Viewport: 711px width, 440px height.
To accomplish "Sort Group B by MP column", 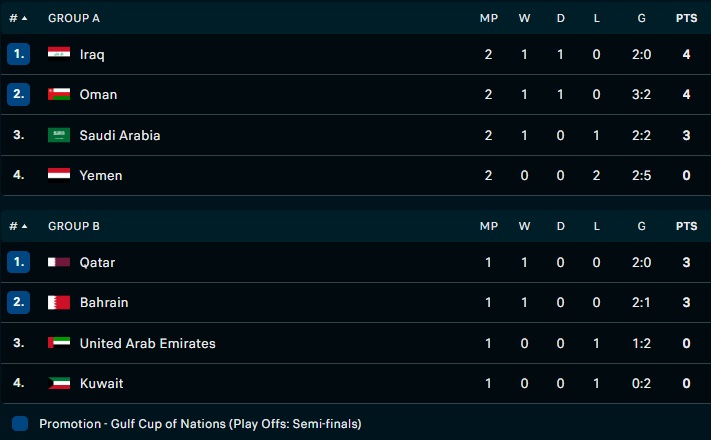I will pos(488,226).
